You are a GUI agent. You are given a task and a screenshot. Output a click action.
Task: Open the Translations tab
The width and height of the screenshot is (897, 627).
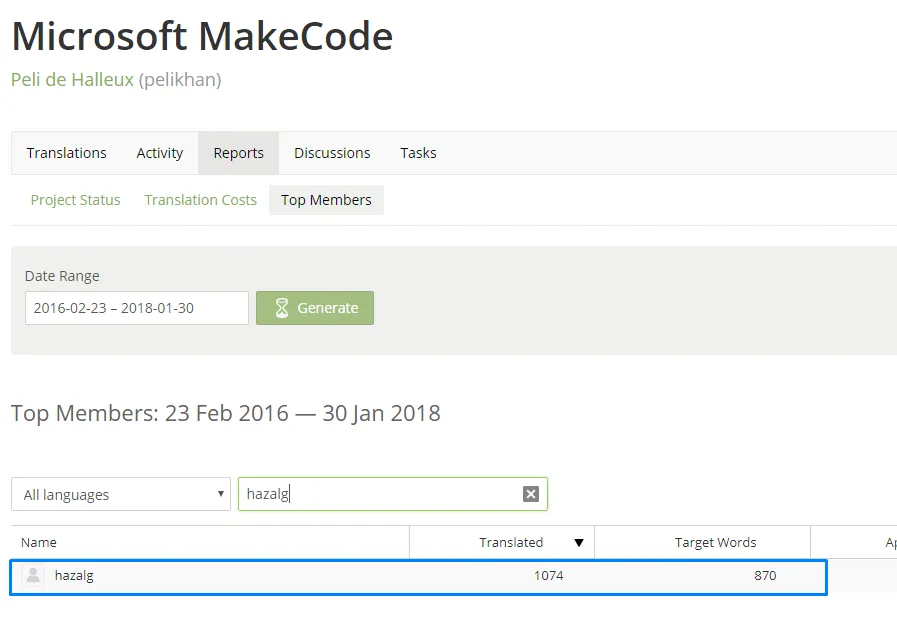click(x=66, y=153)
